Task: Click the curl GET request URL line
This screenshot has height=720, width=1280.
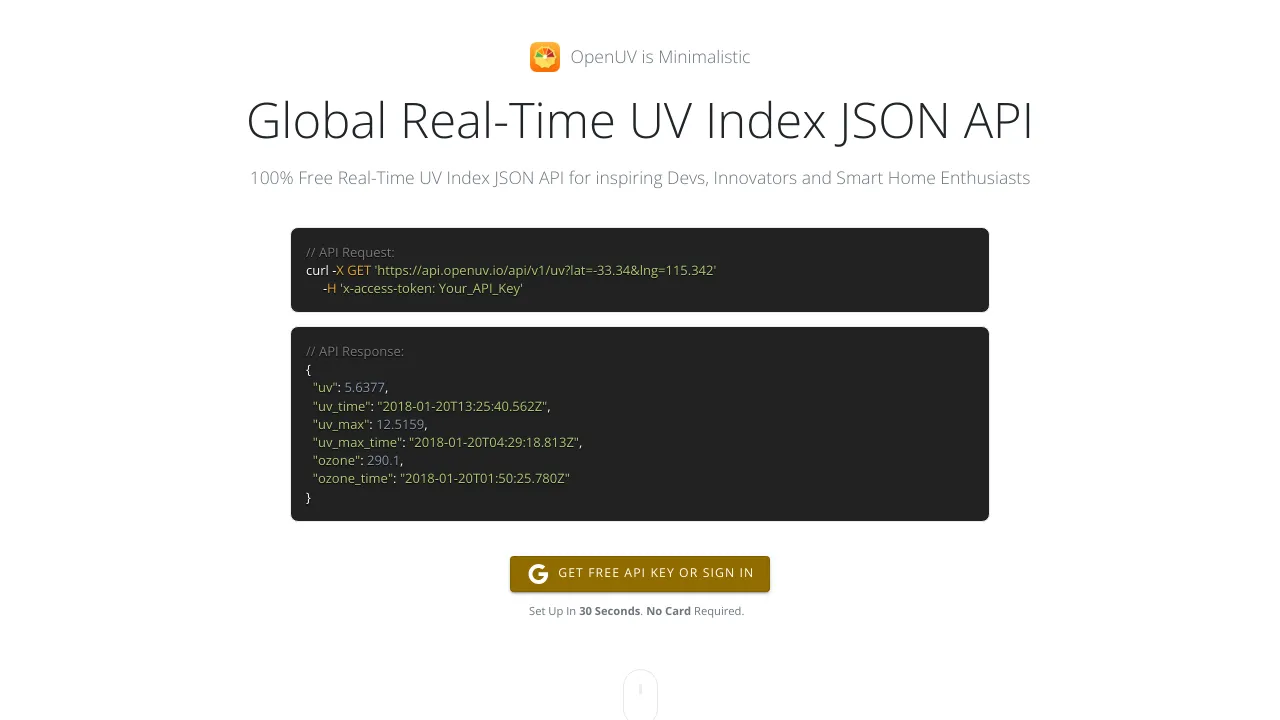Action: tap(511, 270)
